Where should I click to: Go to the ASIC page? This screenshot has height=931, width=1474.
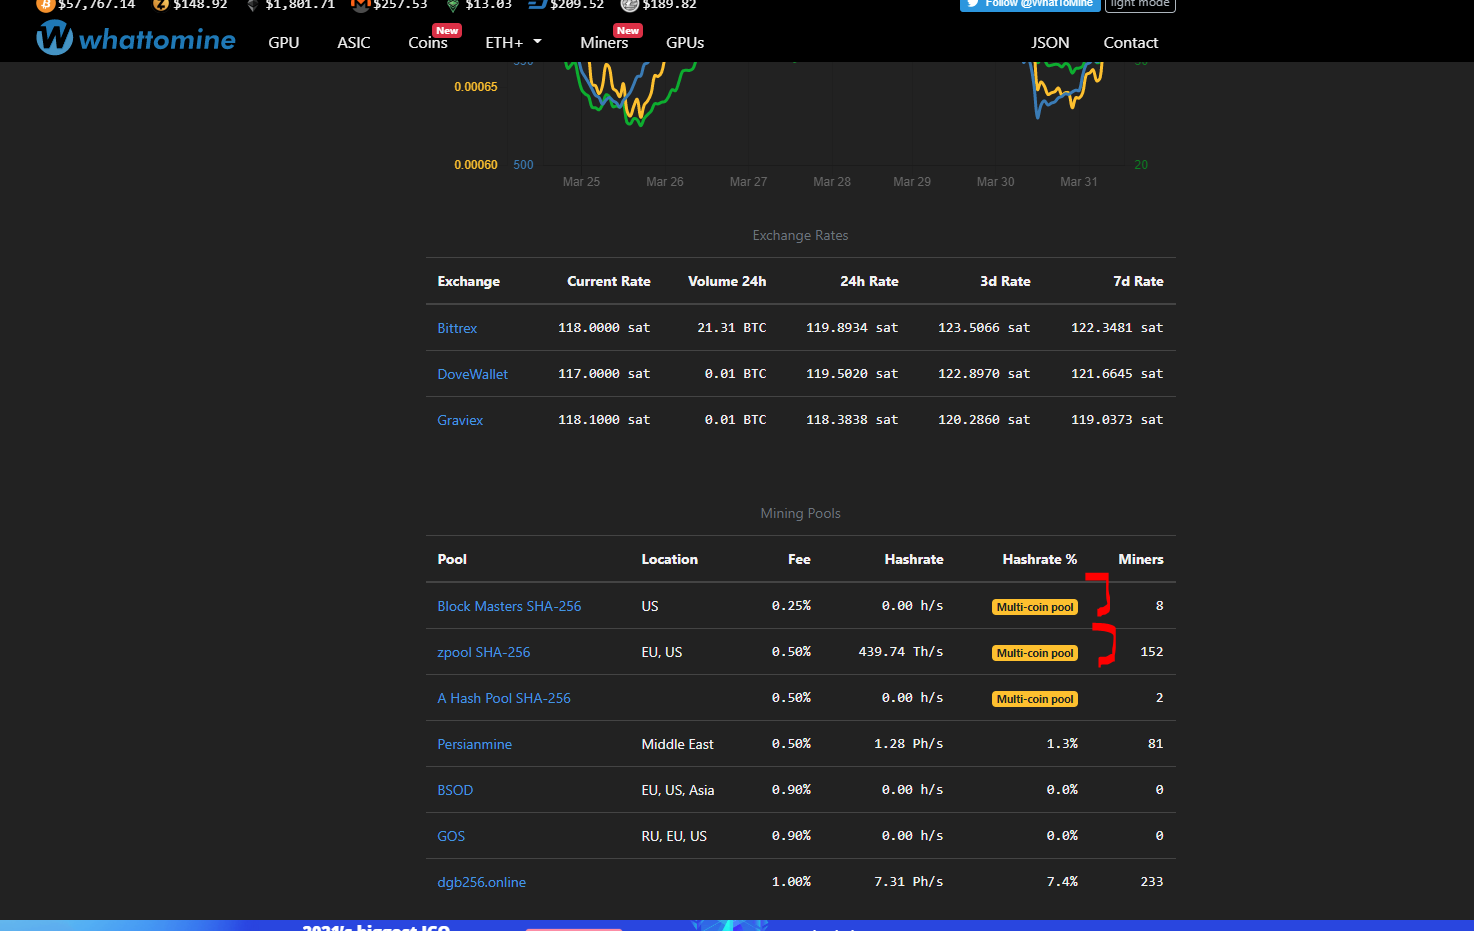[x=354, y=43]
